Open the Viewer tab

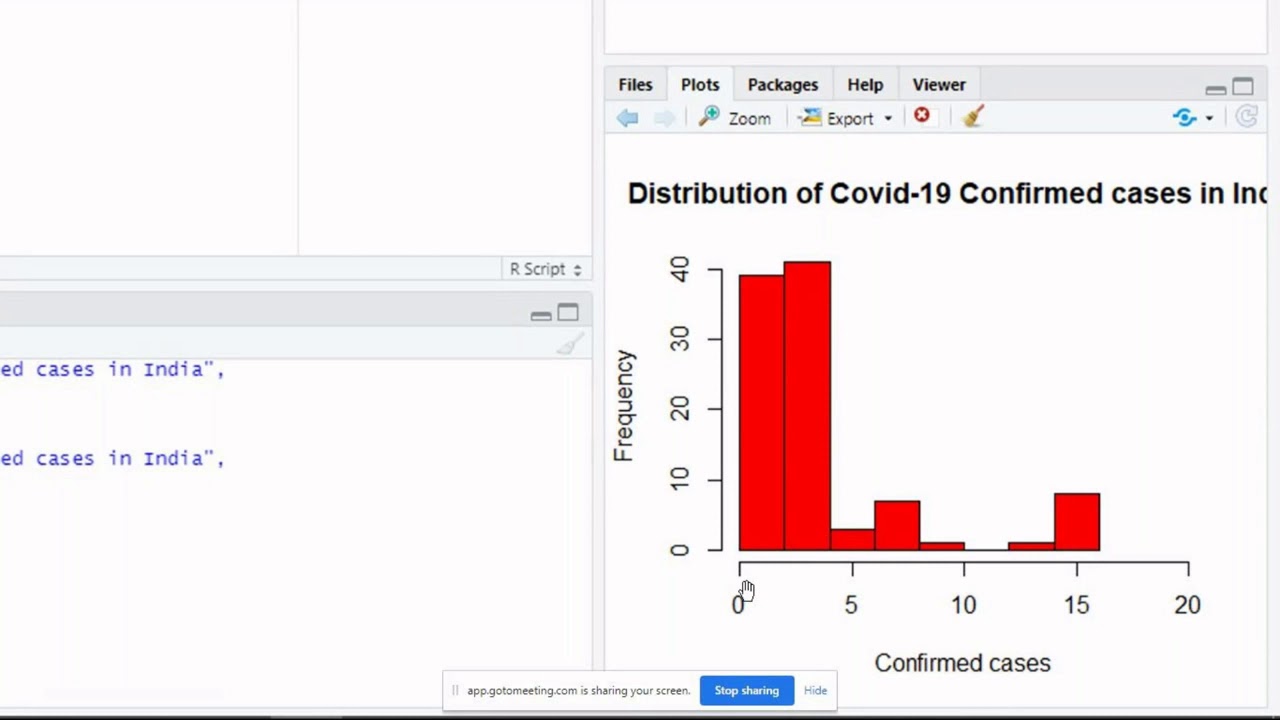pyautogui.click(x=939, y=85)
